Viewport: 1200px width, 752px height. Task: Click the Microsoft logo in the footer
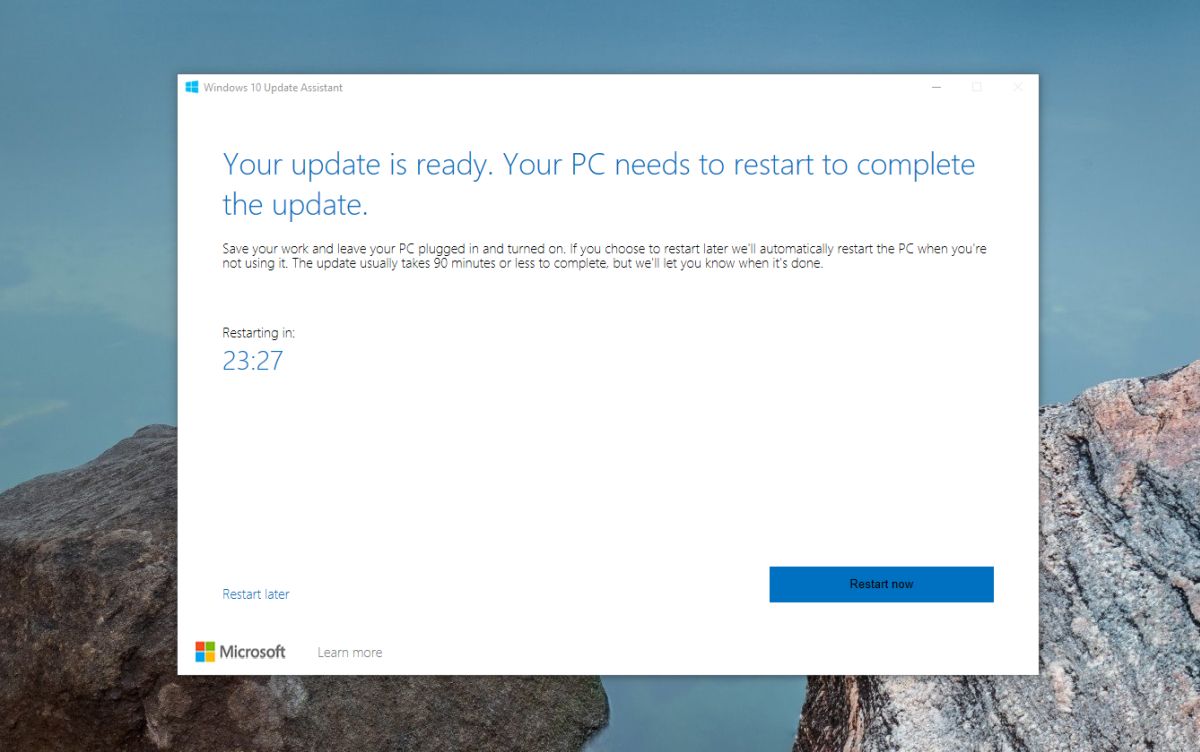[240, 652]
